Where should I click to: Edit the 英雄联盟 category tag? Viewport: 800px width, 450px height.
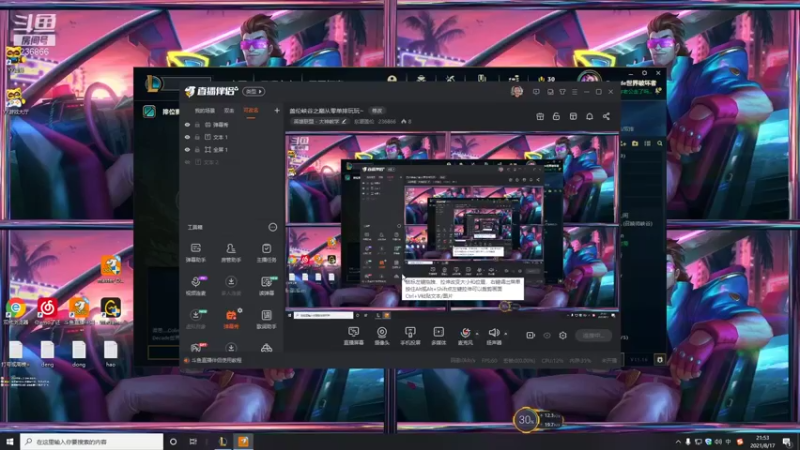tap(319, 121)
